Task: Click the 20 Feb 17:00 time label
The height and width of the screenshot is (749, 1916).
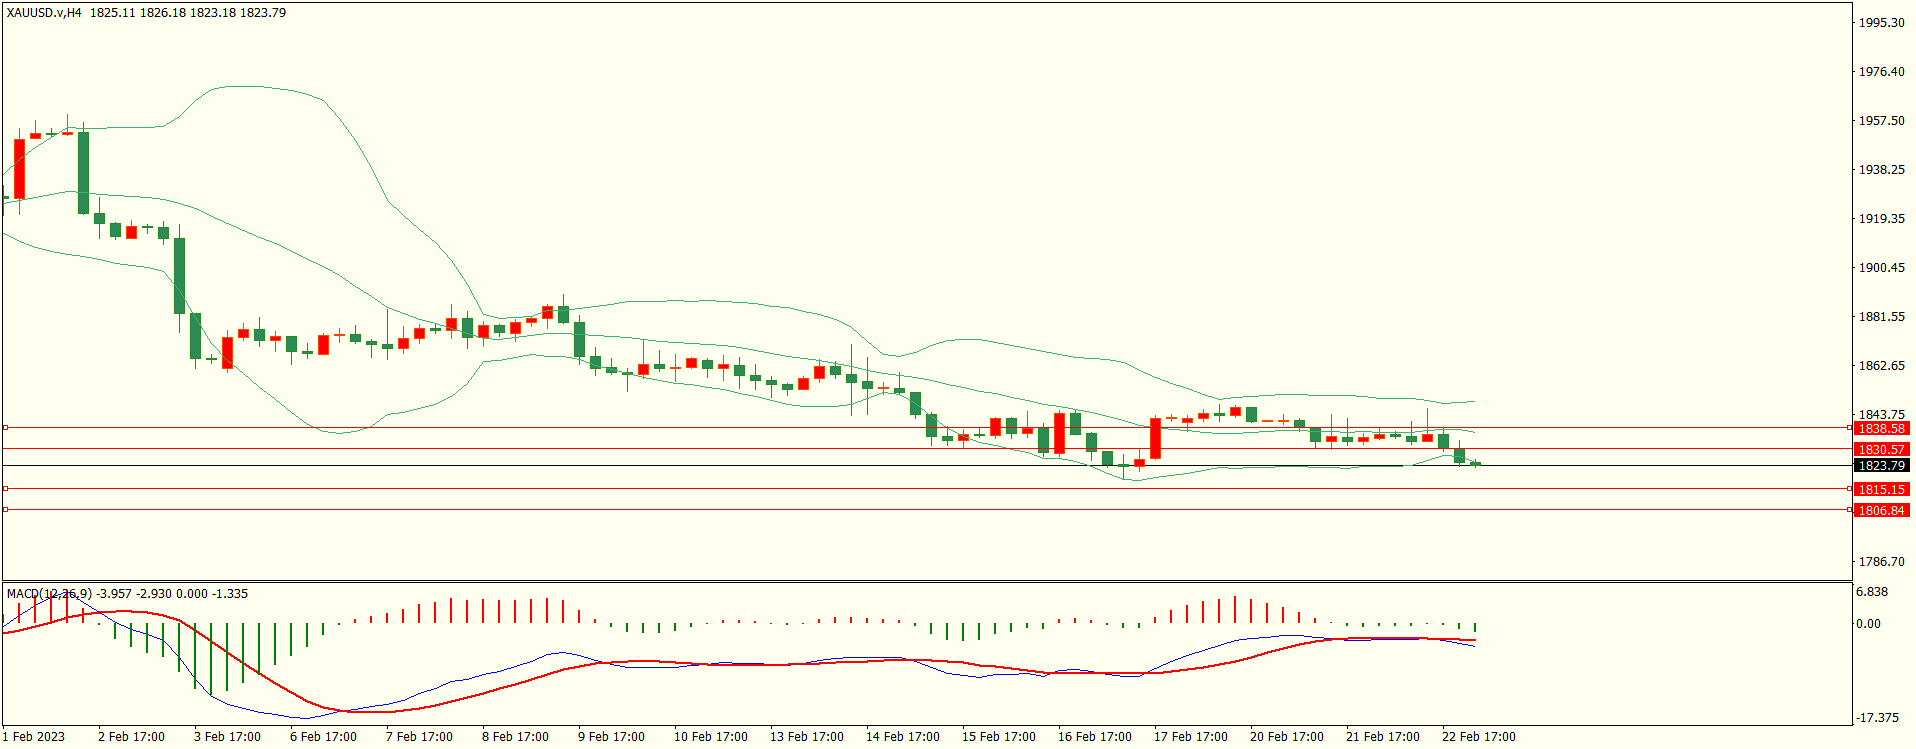Action: (x=1286, y=737)
